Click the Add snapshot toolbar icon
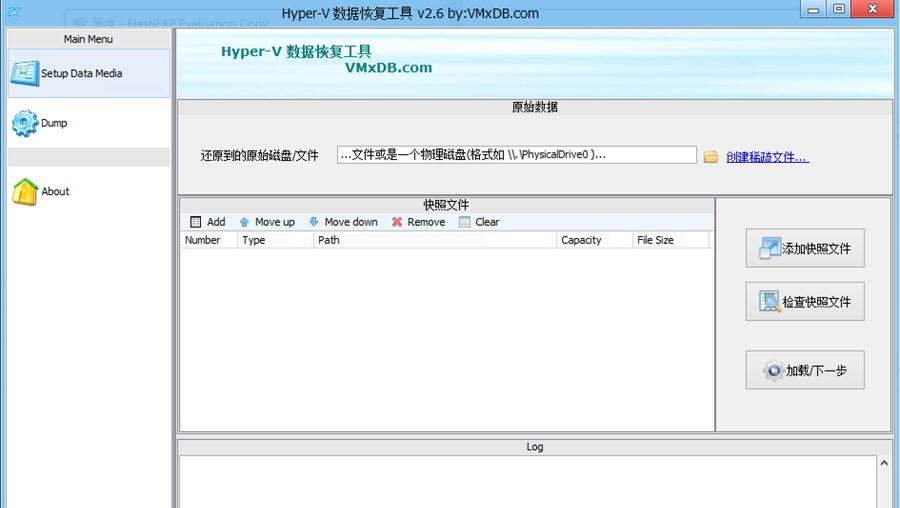 pos(196,222)
